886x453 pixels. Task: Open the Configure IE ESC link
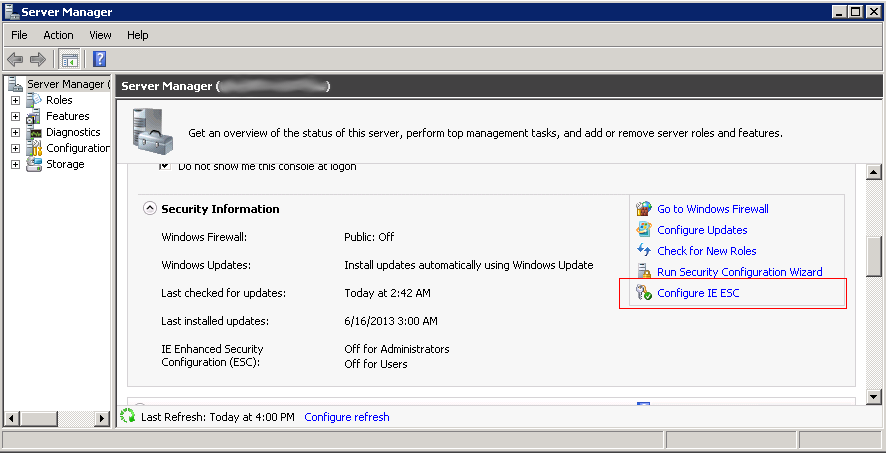698,293
